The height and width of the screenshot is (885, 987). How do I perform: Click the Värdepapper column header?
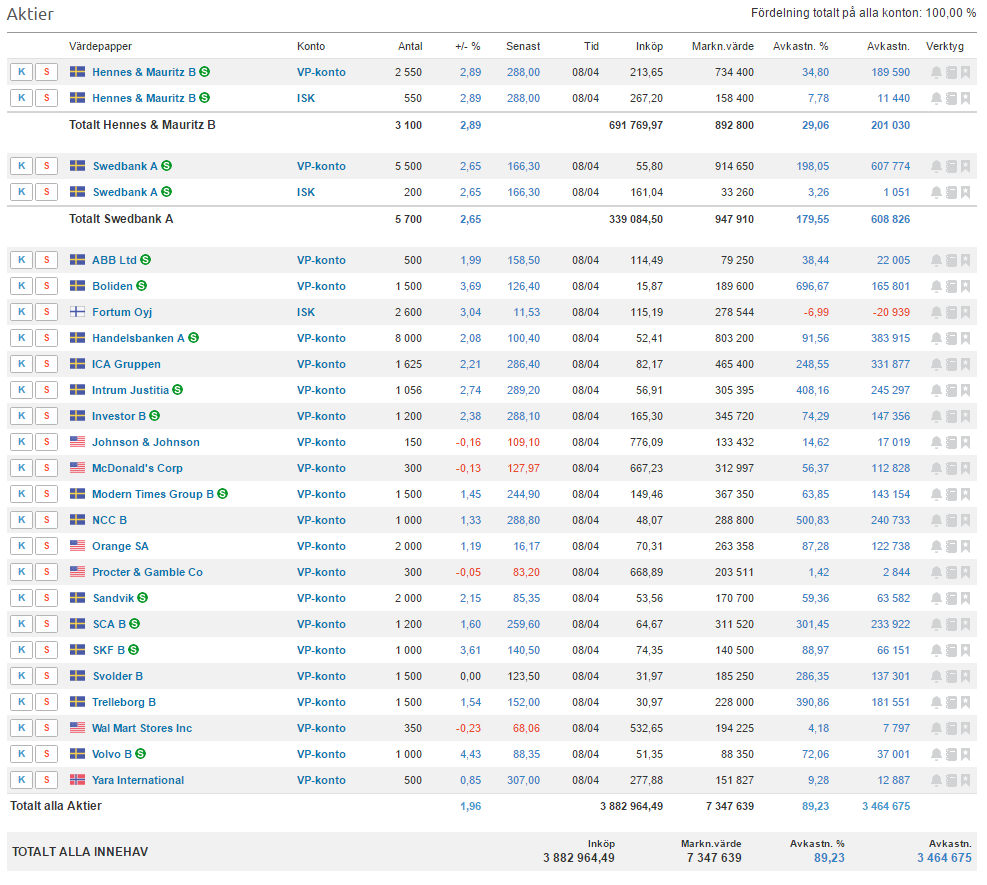coord(100,47)
